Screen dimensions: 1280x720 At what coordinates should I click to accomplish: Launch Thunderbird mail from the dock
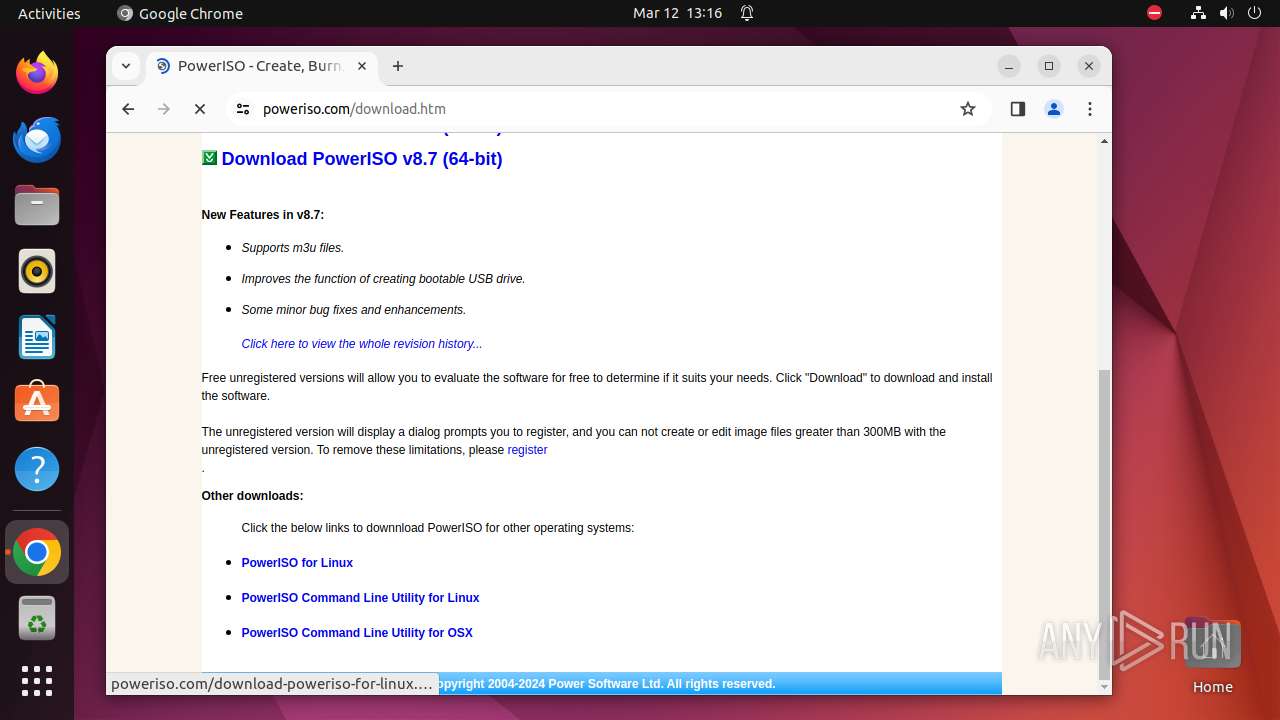tap(37, 139)
